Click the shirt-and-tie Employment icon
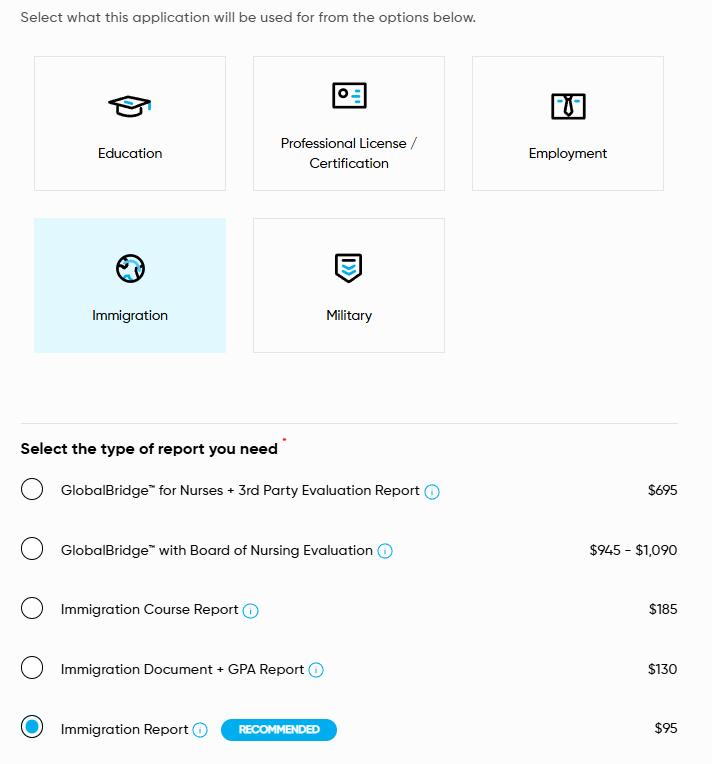 [x=568, y=105]
